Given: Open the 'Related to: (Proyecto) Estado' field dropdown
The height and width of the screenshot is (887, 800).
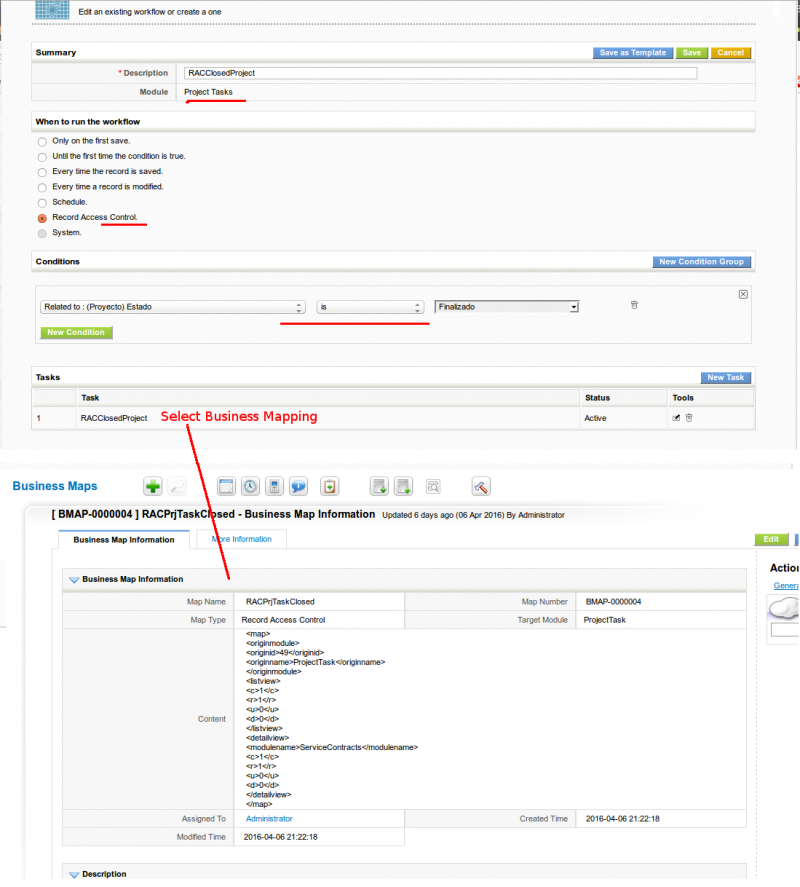Looking at the screenshot, I should (x=172, y=308).
